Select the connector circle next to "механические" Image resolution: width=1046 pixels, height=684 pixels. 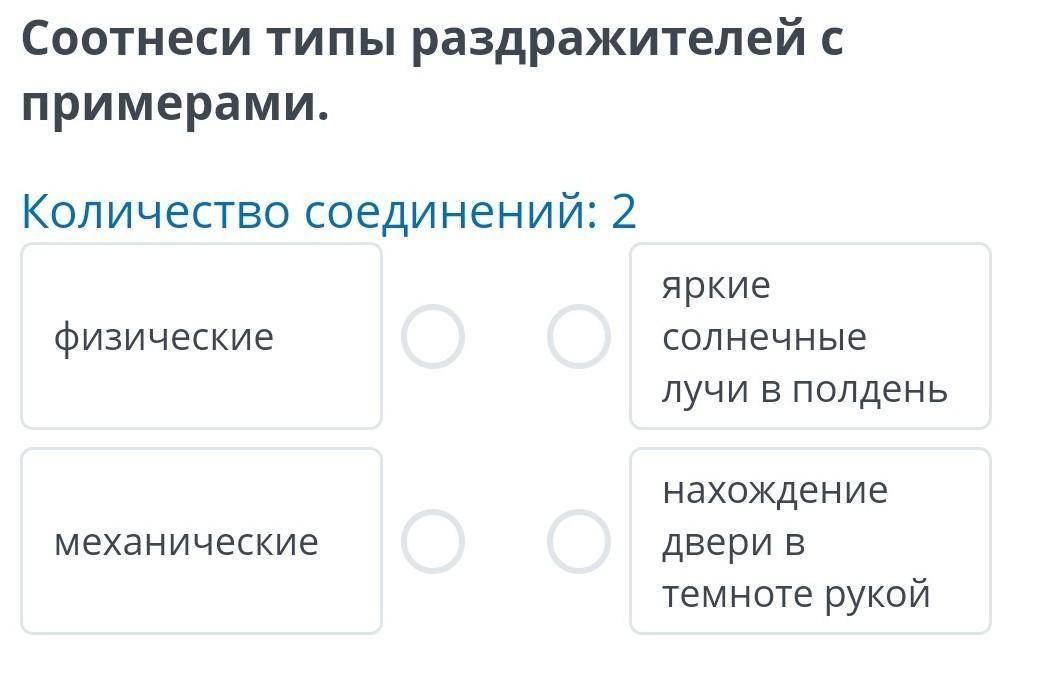pyautogui.click(x=432, y=541)
